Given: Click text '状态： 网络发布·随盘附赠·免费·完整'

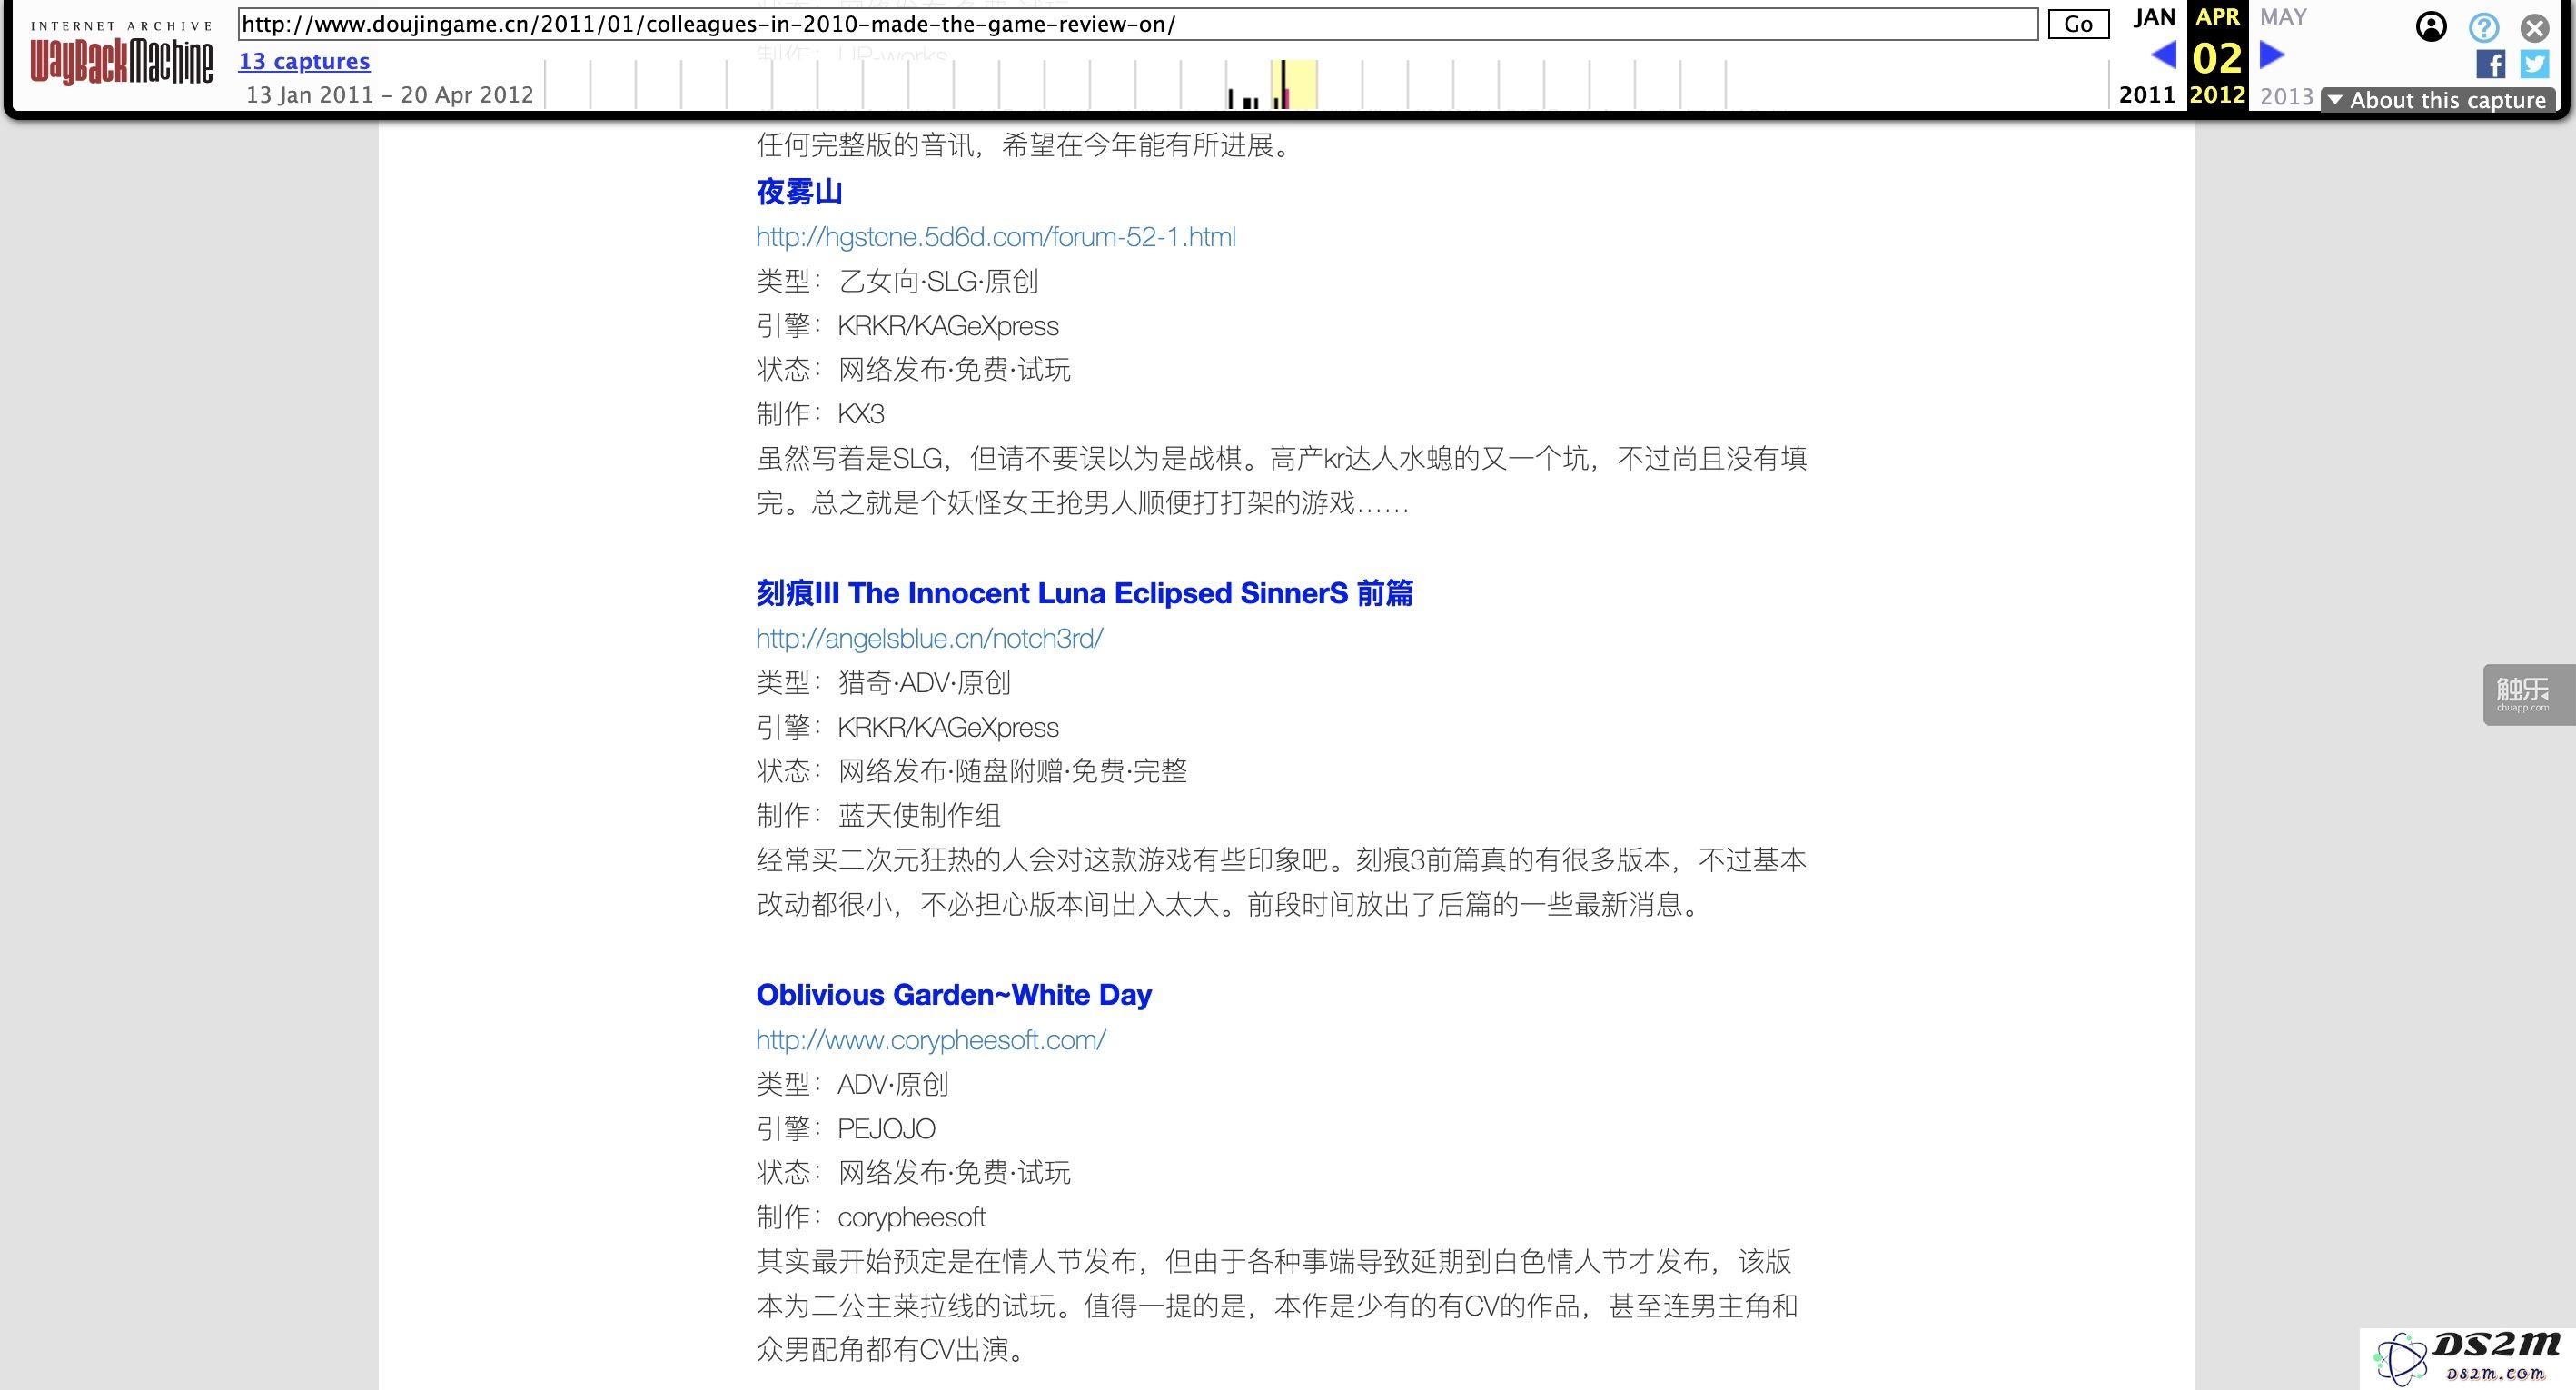Looking at the screenshot, I should pos(972,771).
